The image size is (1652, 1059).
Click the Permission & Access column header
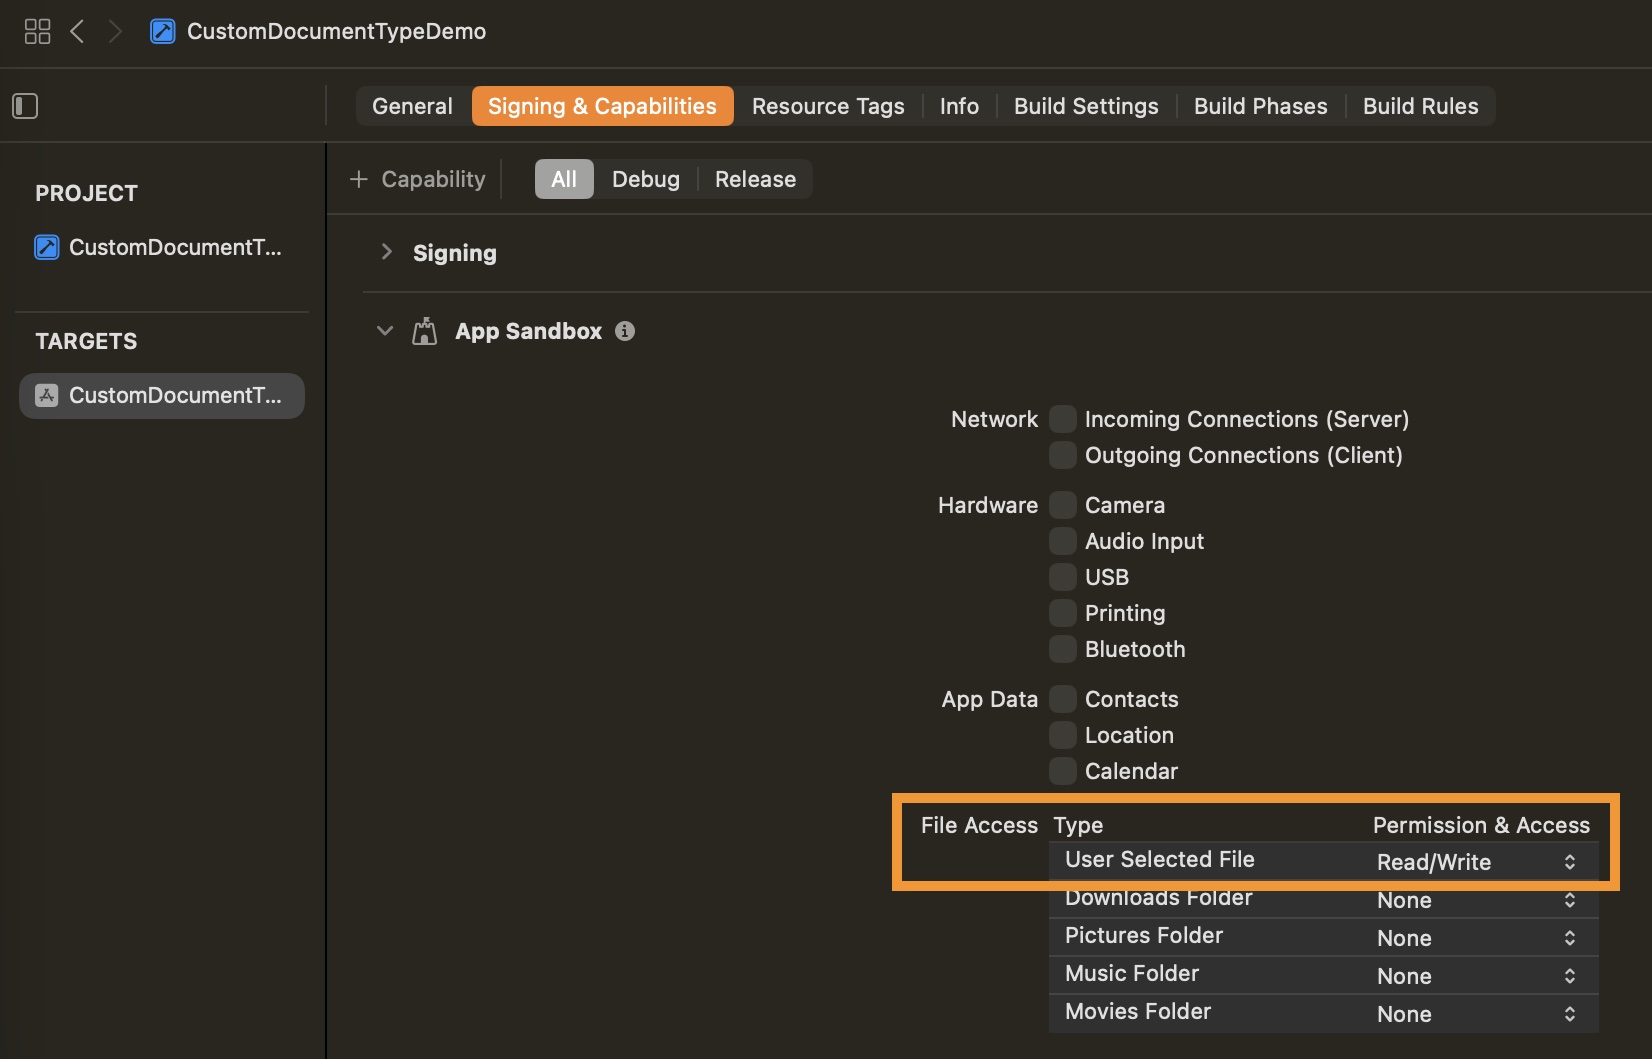1481,825
